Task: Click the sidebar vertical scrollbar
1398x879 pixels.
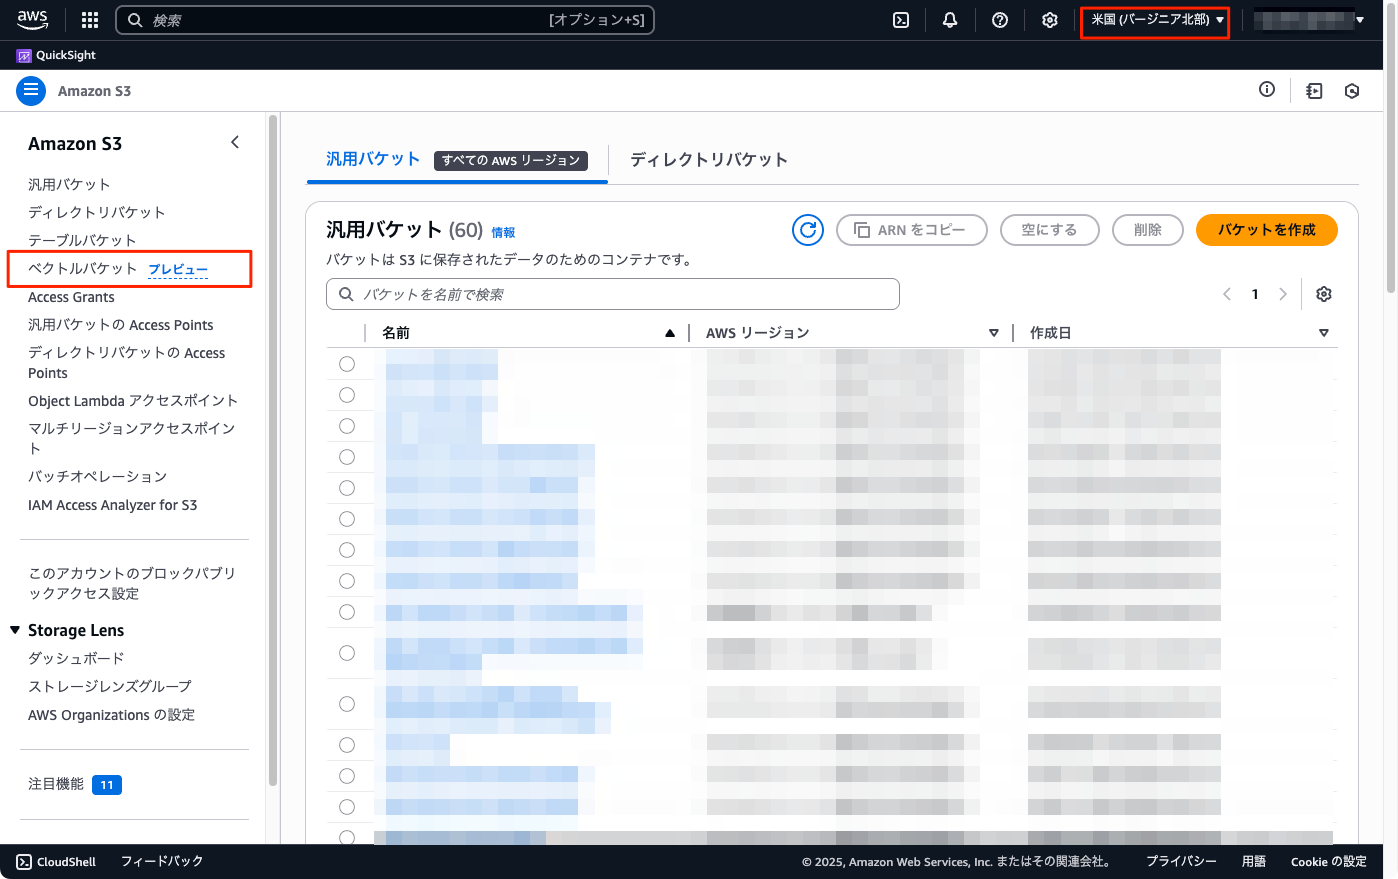Action: coord(273,450)
